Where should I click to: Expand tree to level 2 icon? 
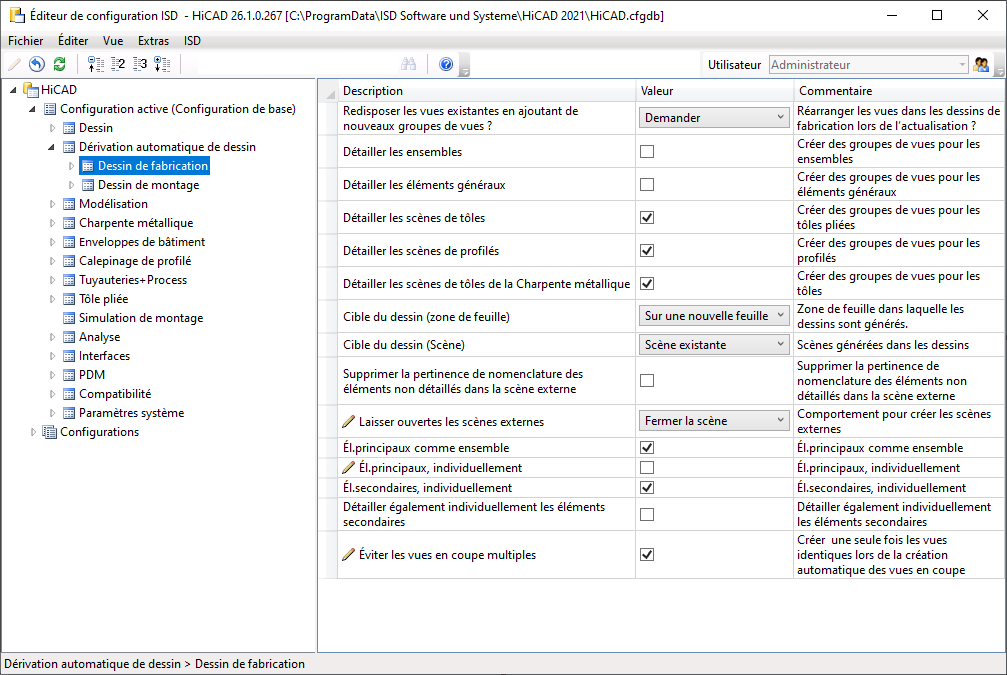pyautogui.click(x=118, y=64)
